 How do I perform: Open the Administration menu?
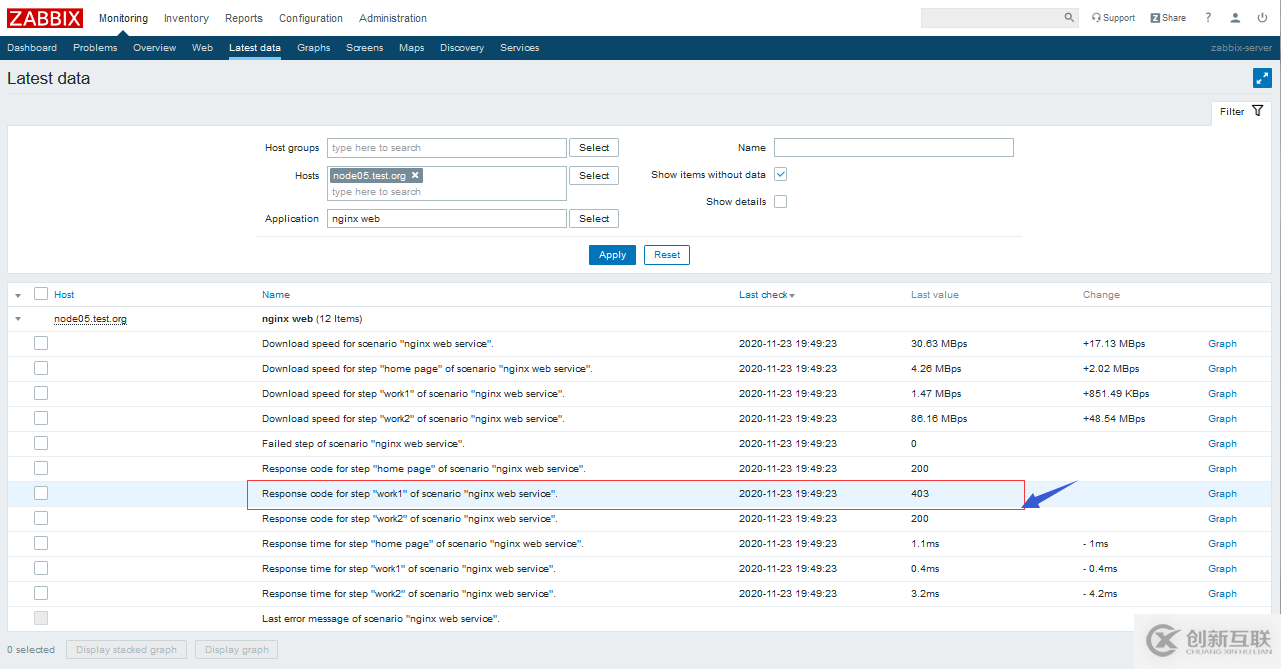pos(393,18)
